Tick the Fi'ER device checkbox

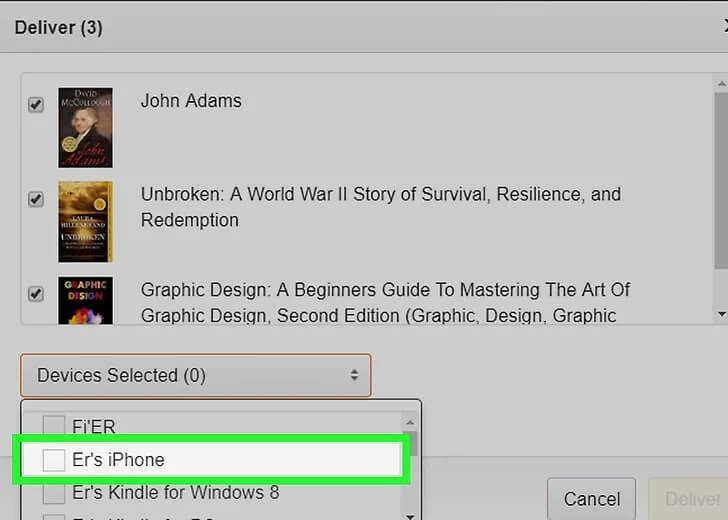[x=54, y=427]
